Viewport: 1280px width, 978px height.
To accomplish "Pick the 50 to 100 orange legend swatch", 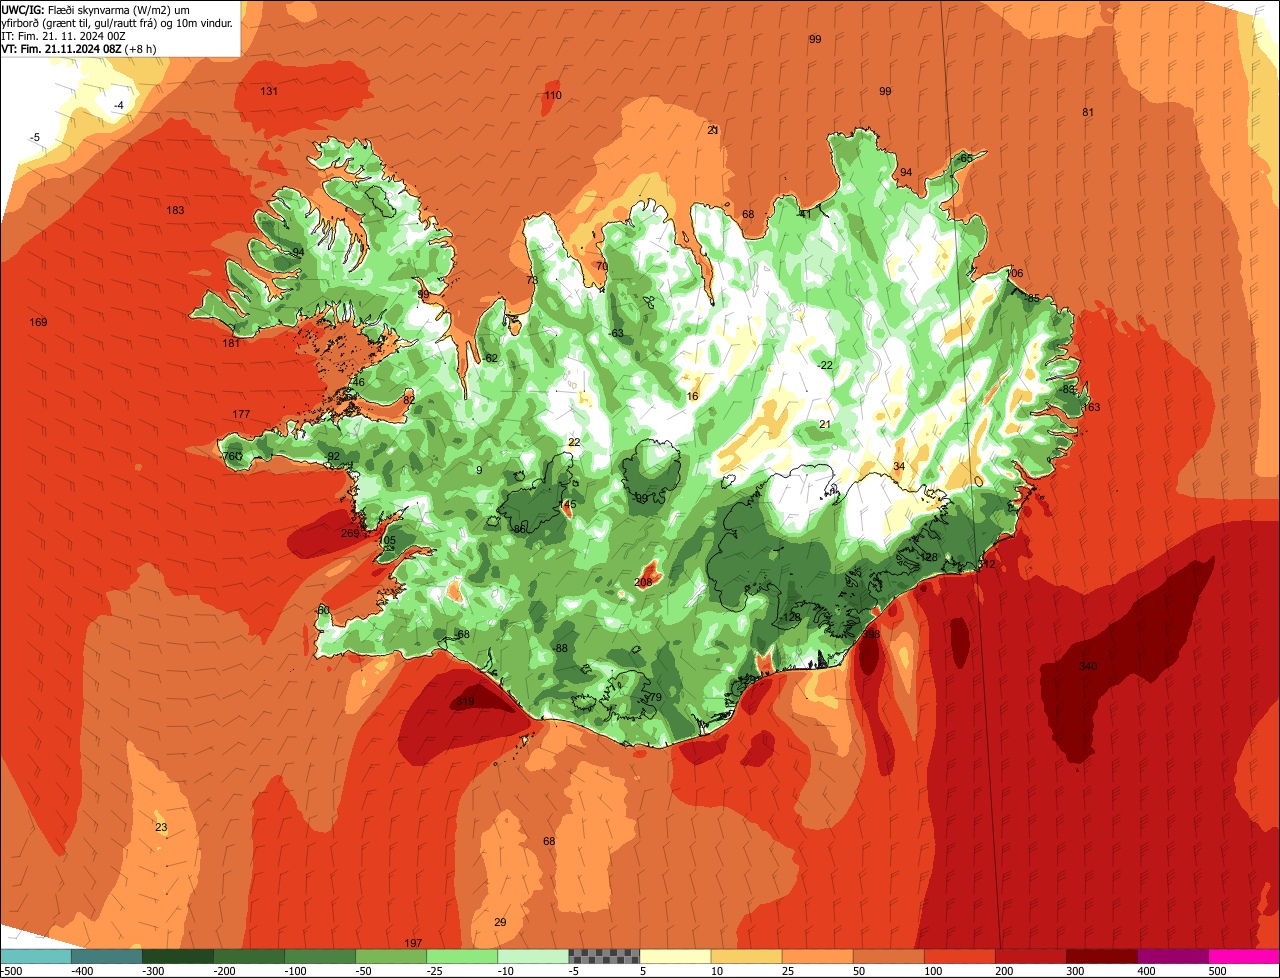I will (x=888, y=956).
